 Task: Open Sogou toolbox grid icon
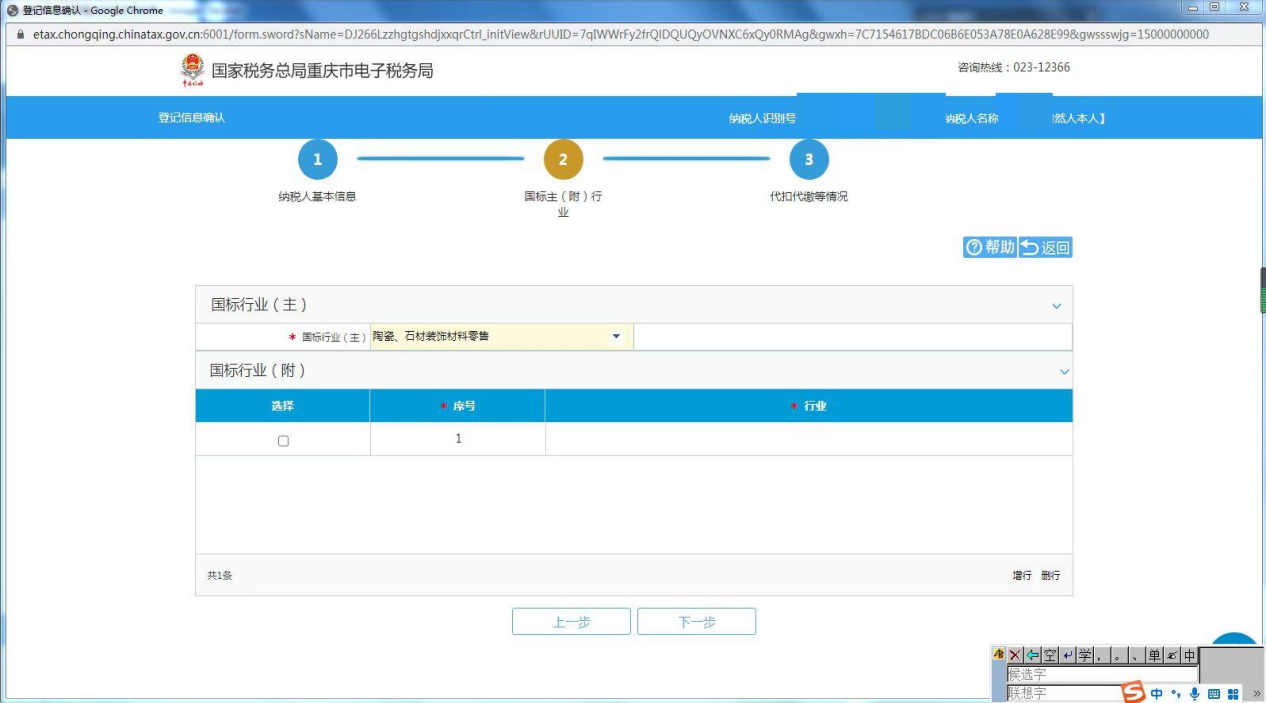pos(1233,693)
